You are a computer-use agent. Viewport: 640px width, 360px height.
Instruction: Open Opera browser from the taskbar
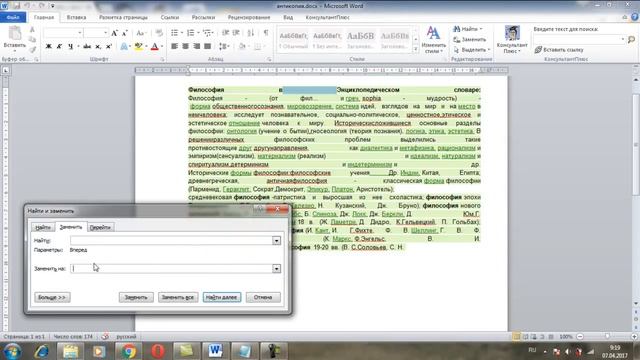(158, 351)
